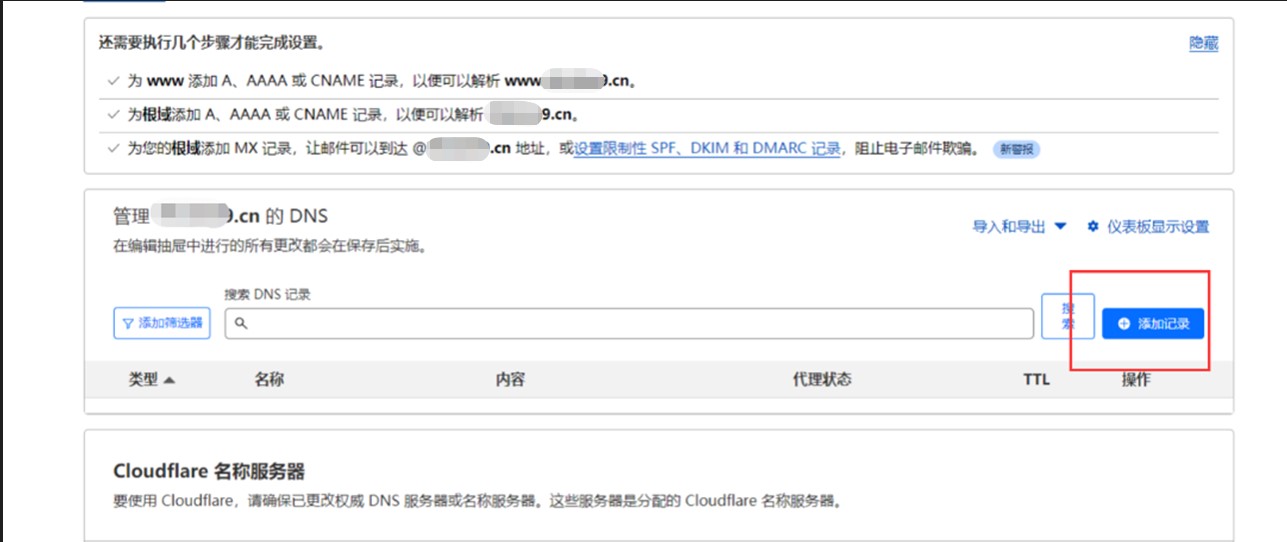Click the plus icon on 添加记录

(x=1124, y=324)
